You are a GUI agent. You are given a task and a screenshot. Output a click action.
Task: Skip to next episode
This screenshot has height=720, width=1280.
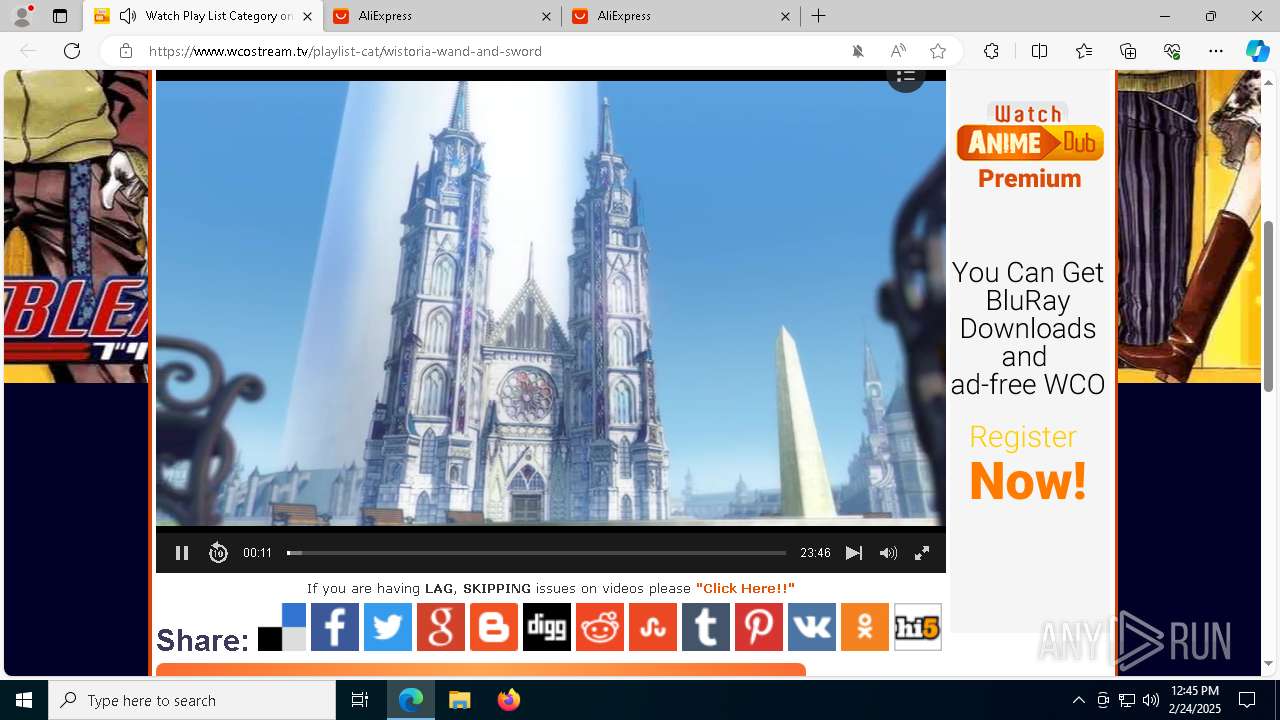click(x=853, y=553)
